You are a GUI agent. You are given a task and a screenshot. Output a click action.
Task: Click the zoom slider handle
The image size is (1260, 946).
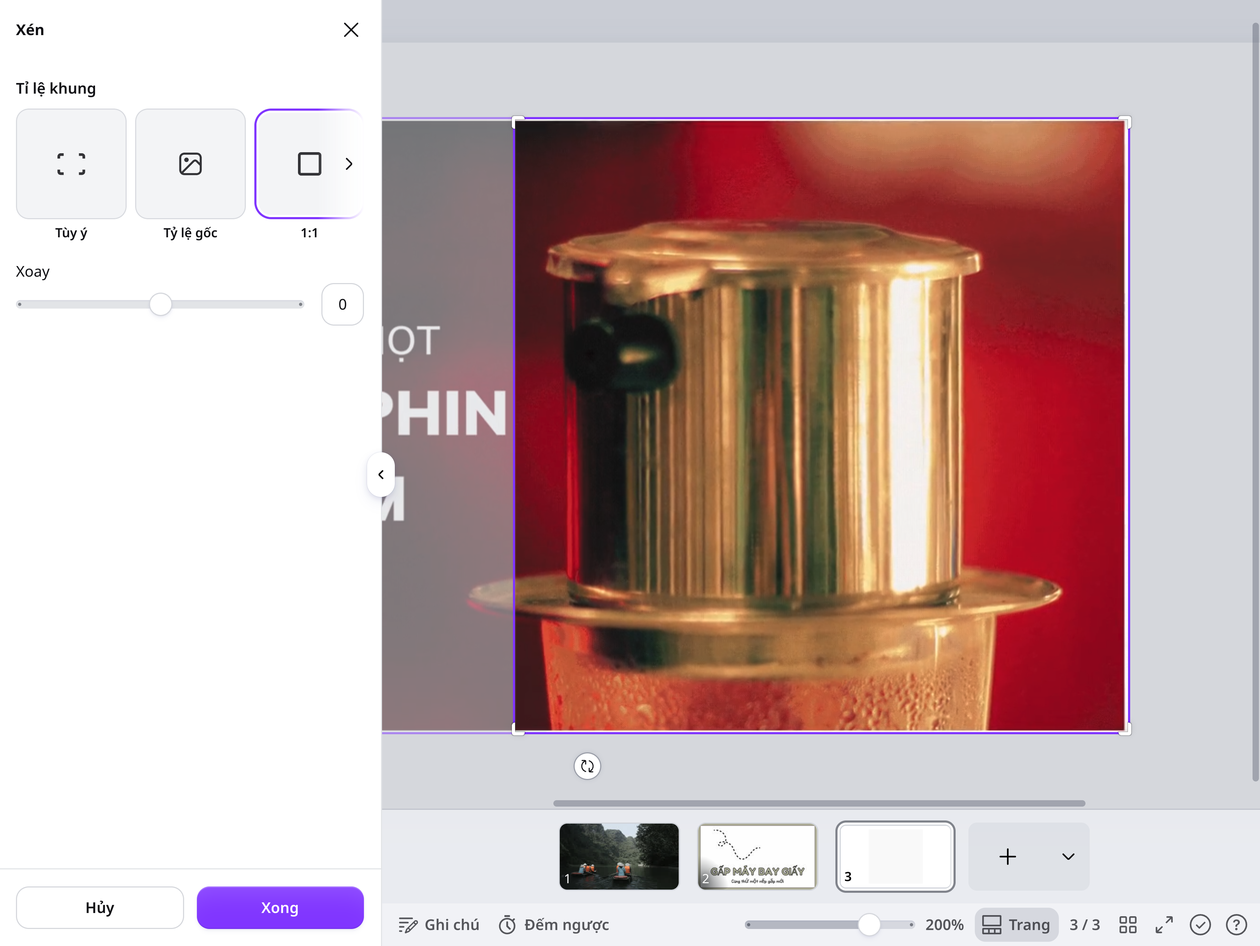tap(869, 925)
